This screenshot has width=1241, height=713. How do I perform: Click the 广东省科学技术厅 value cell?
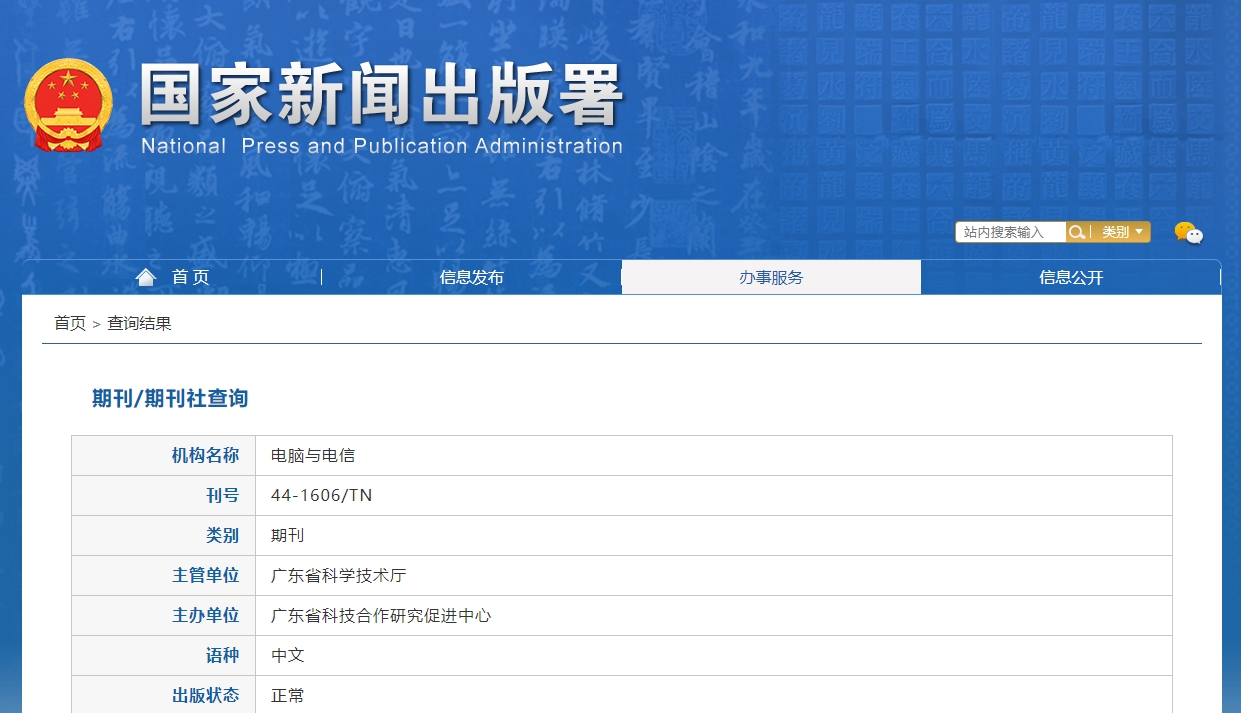click(x=713, y=576)
